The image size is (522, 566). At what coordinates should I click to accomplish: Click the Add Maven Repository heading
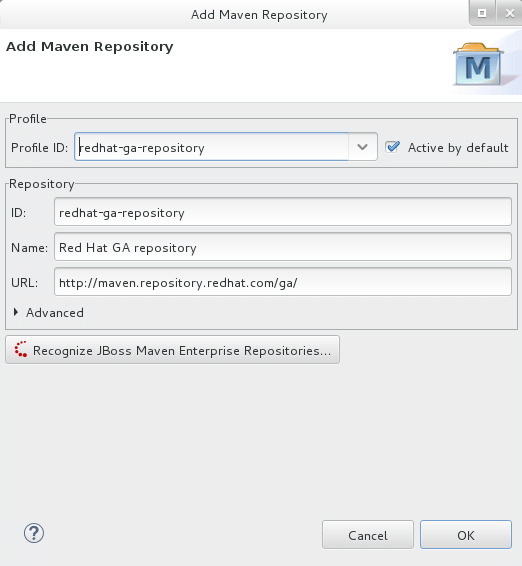[x=90, y=47]
